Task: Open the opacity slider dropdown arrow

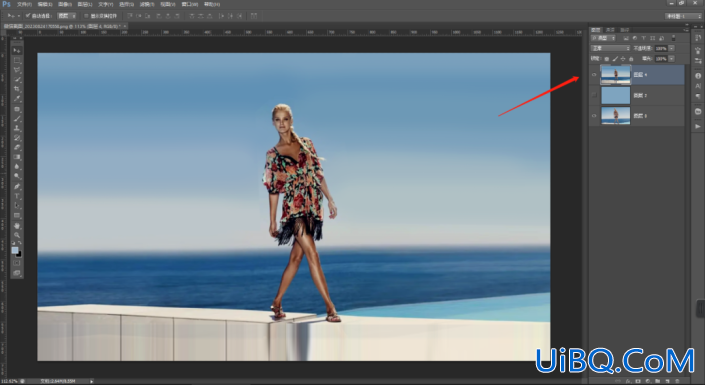Action: click(x=671, y=48)
